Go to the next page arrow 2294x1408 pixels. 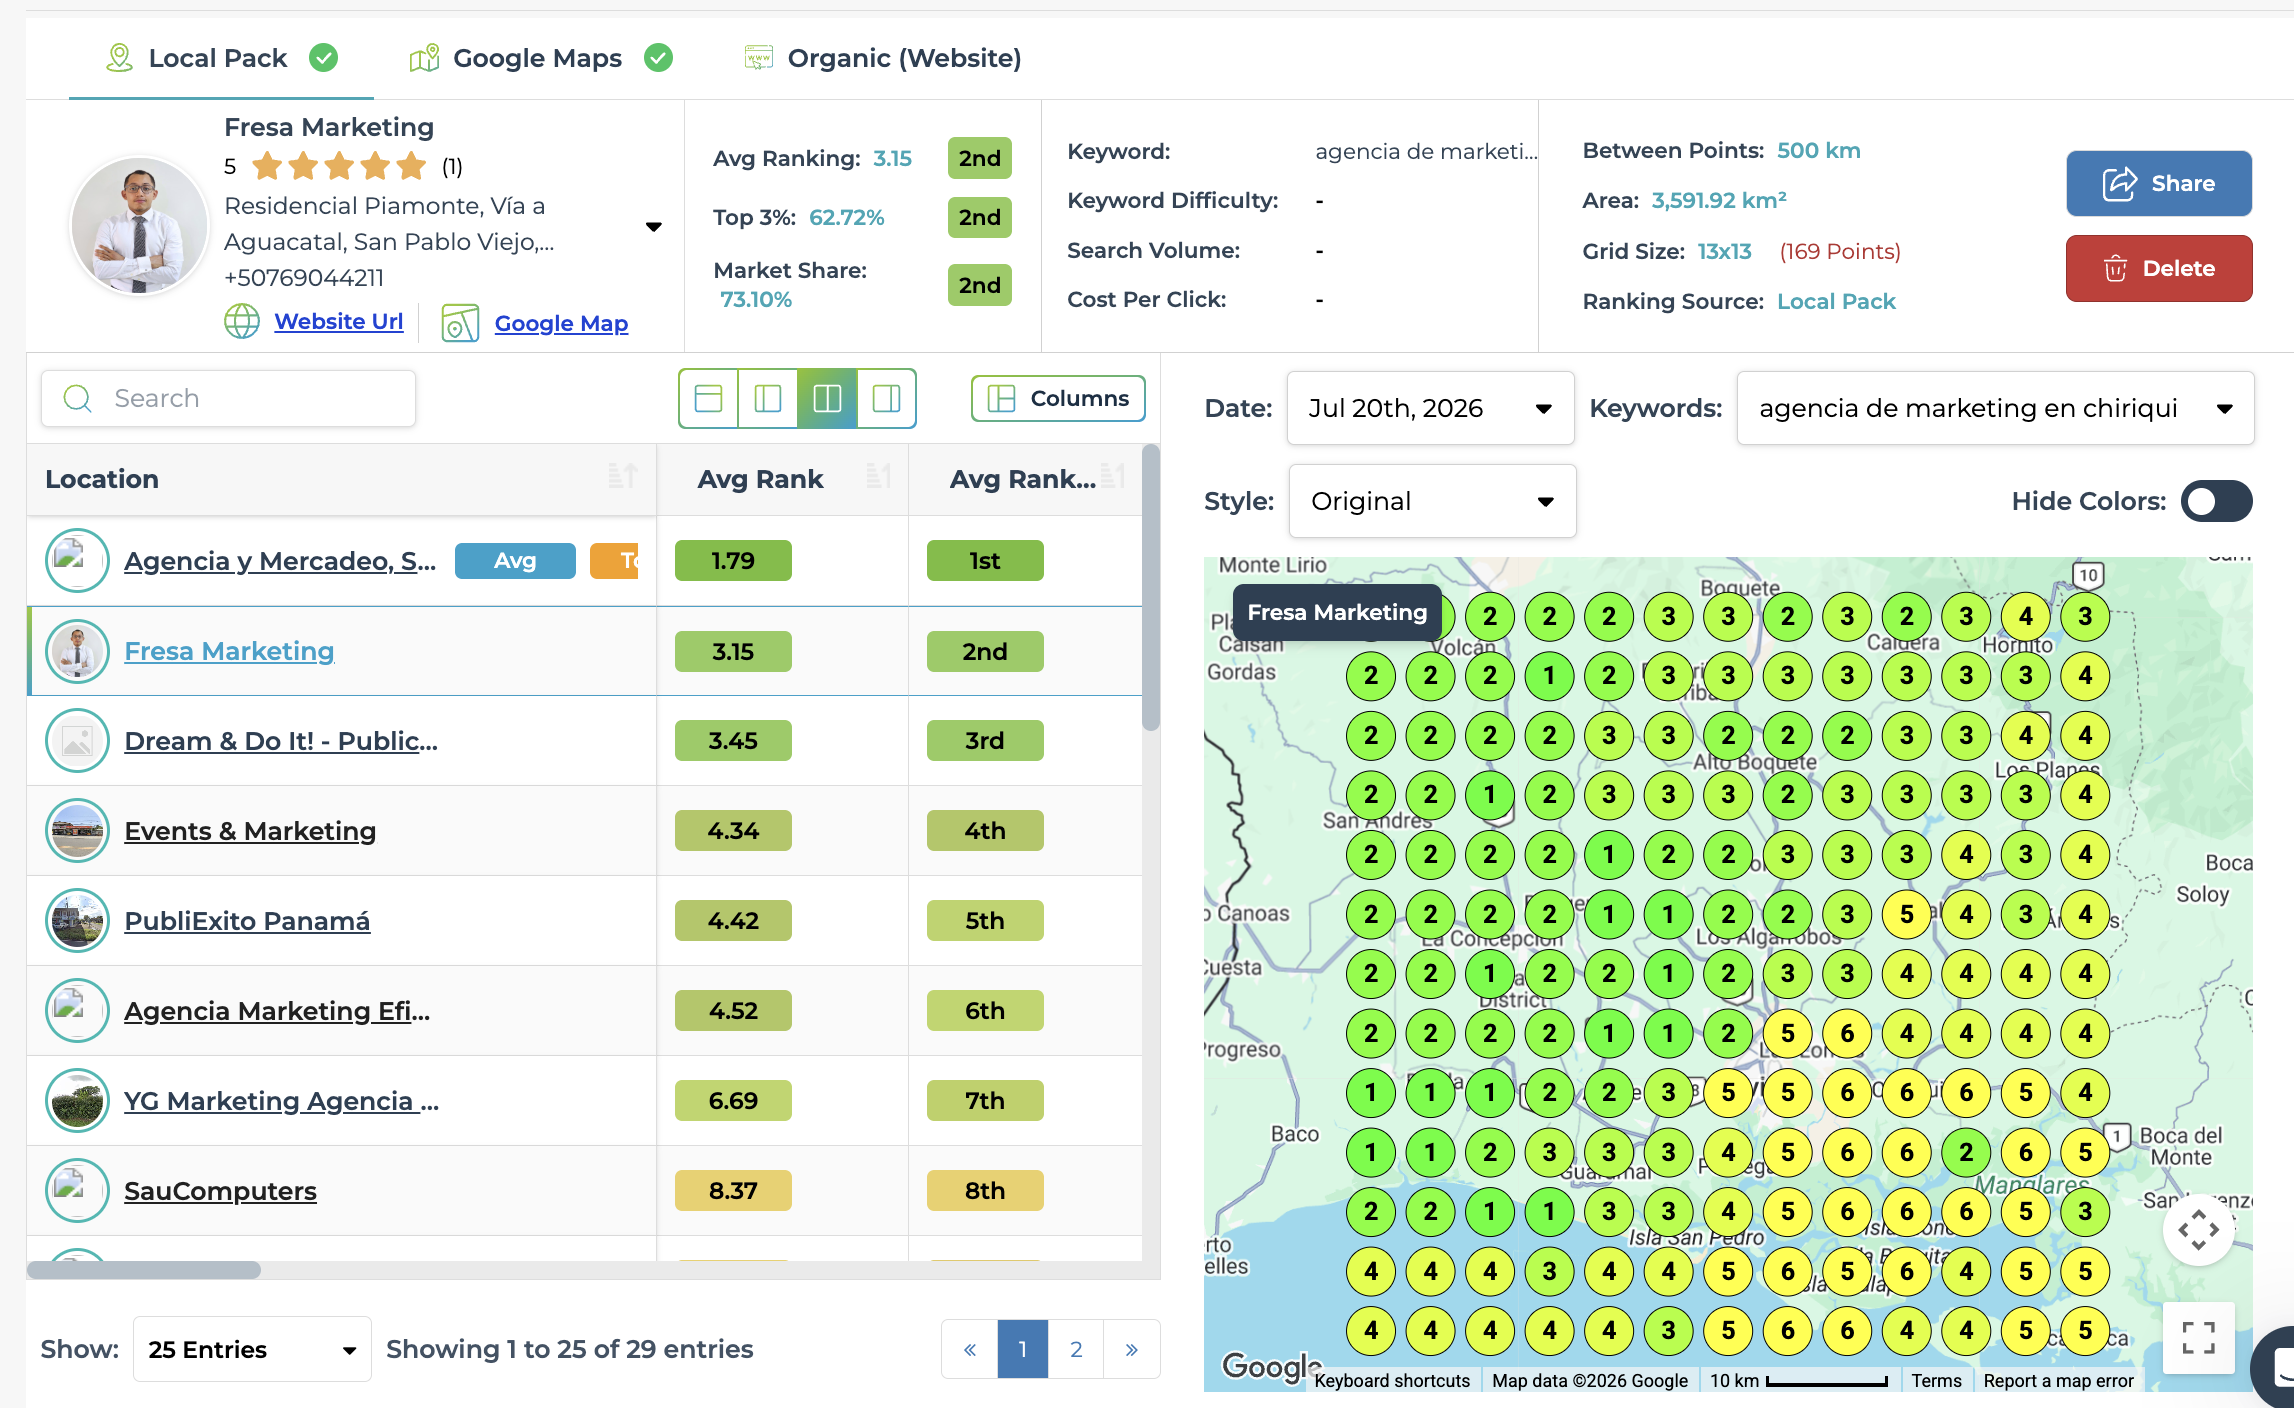point(1131,1349)
